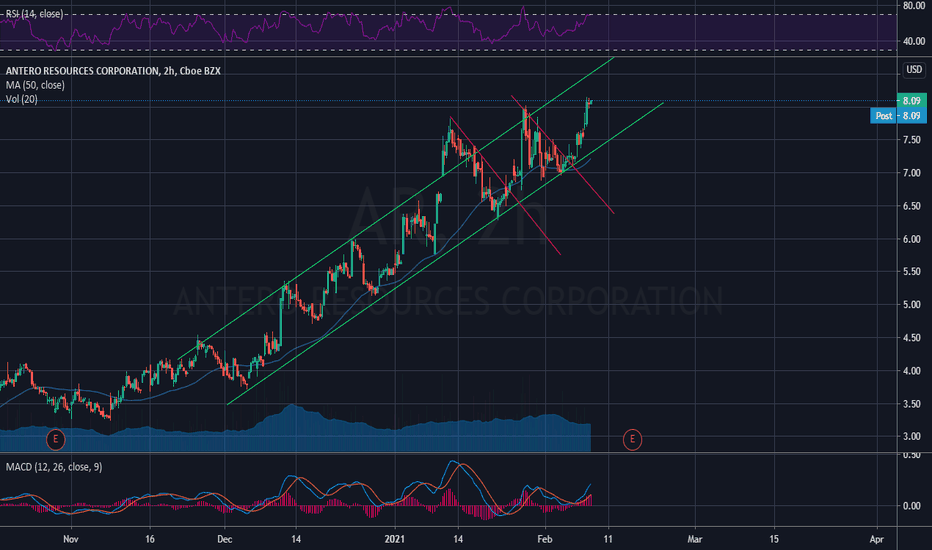Click the MACD 0.00 axis label
Screen dimensions: 932x550
911,506
